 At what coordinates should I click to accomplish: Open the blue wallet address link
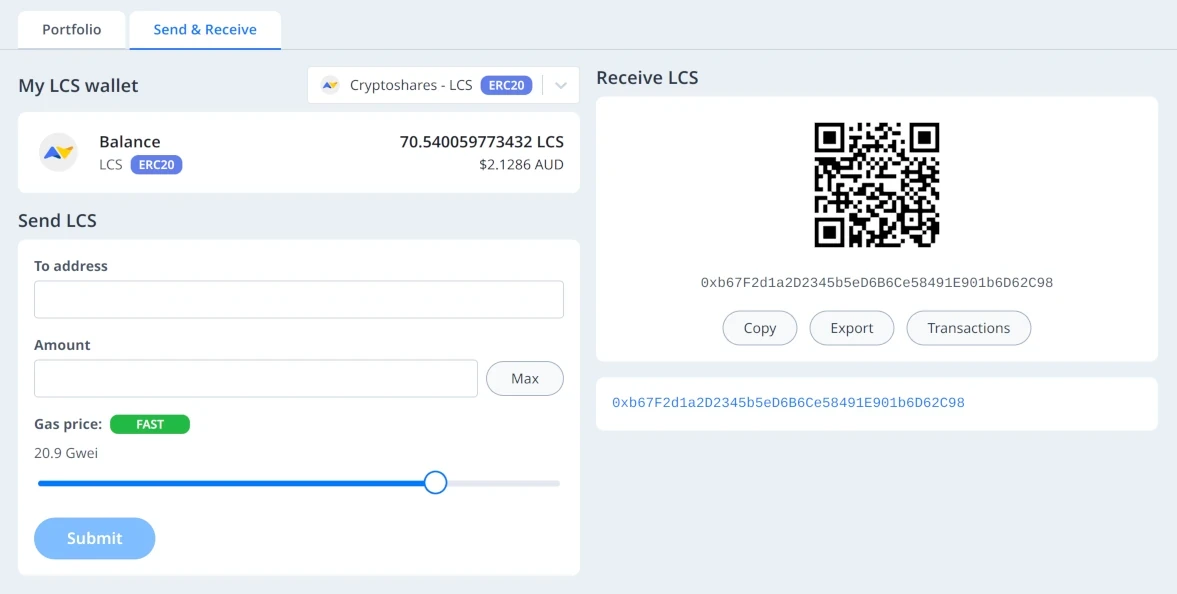tap(788, 403)
